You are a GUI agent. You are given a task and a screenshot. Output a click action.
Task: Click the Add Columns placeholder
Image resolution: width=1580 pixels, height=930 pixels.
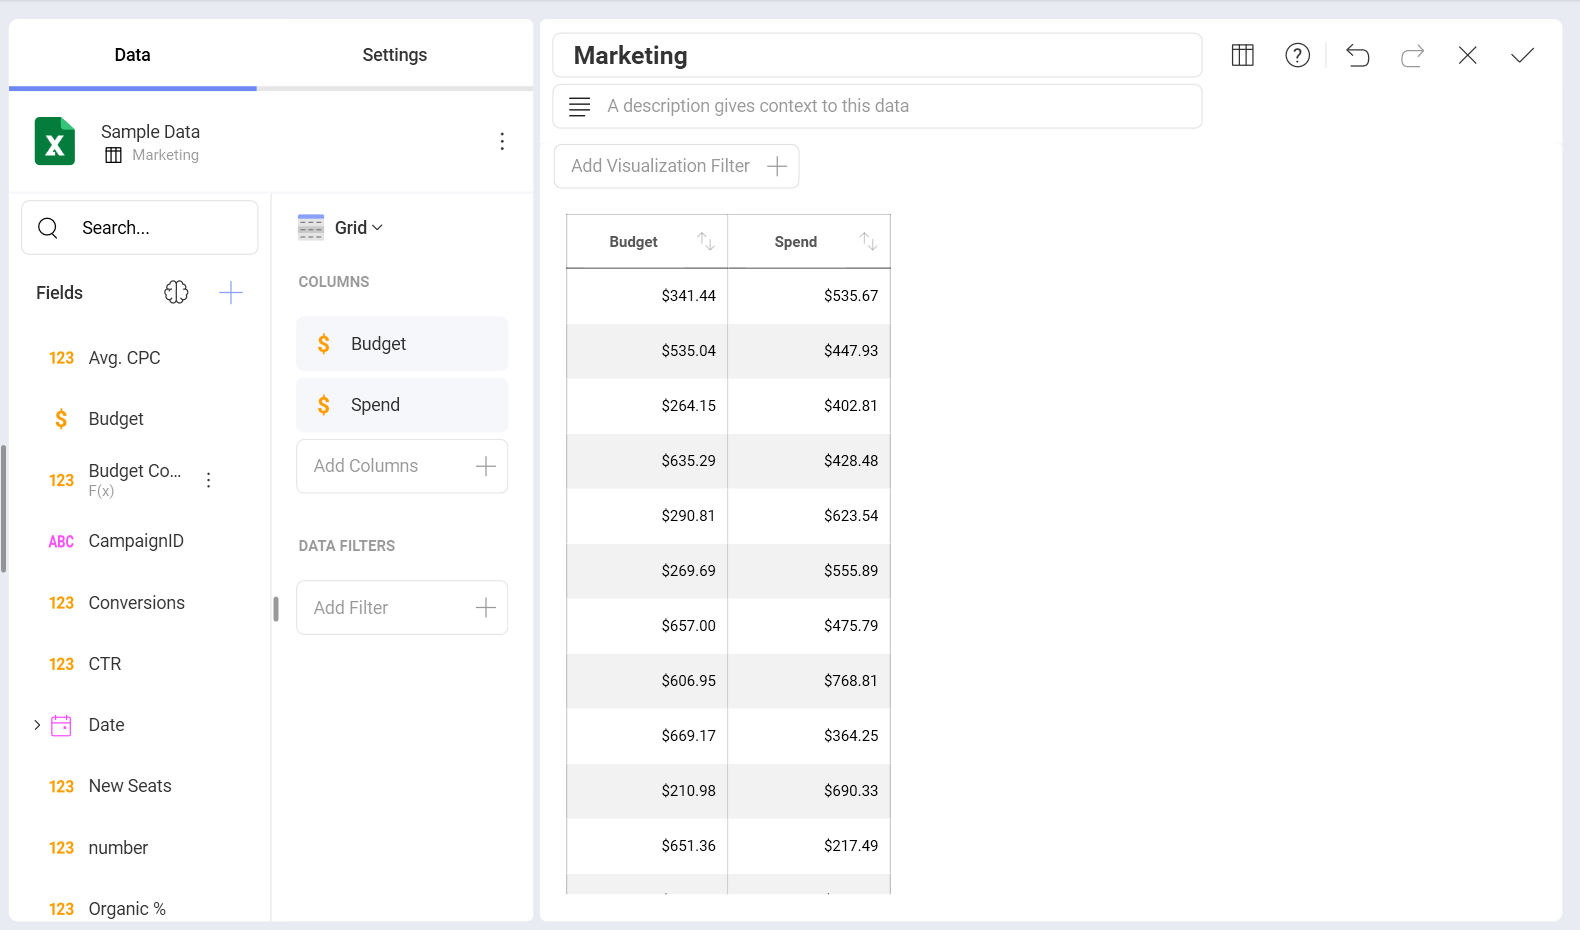point(402,466)
